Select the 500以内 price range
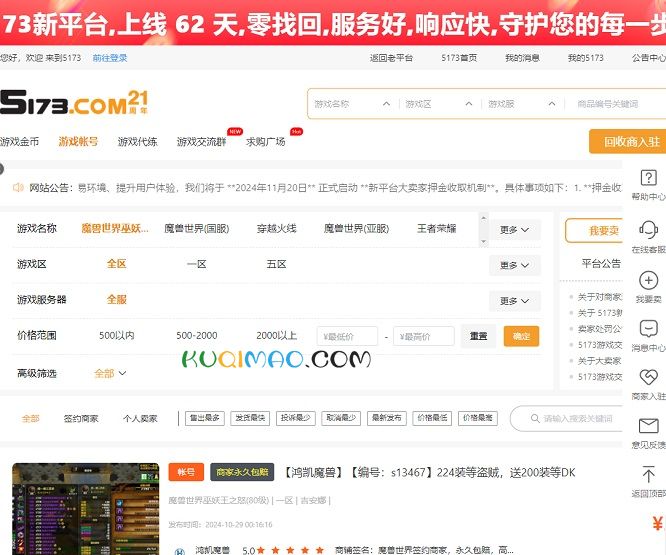Viewport: 666px width, 555px height. (117, 335)
